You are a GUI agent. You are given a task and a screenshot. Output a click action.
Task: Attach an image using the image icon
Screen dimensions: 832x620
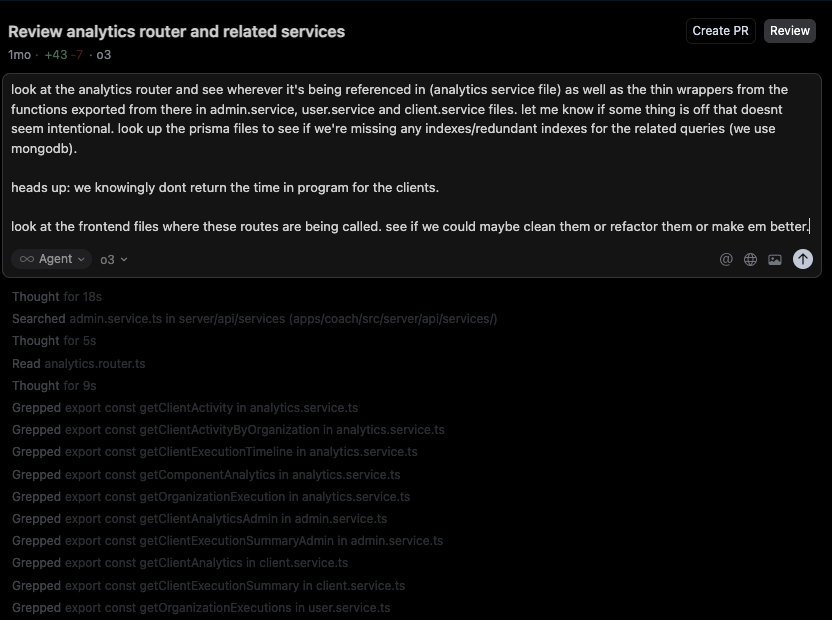pyautogui.click(x=775, y=259)
